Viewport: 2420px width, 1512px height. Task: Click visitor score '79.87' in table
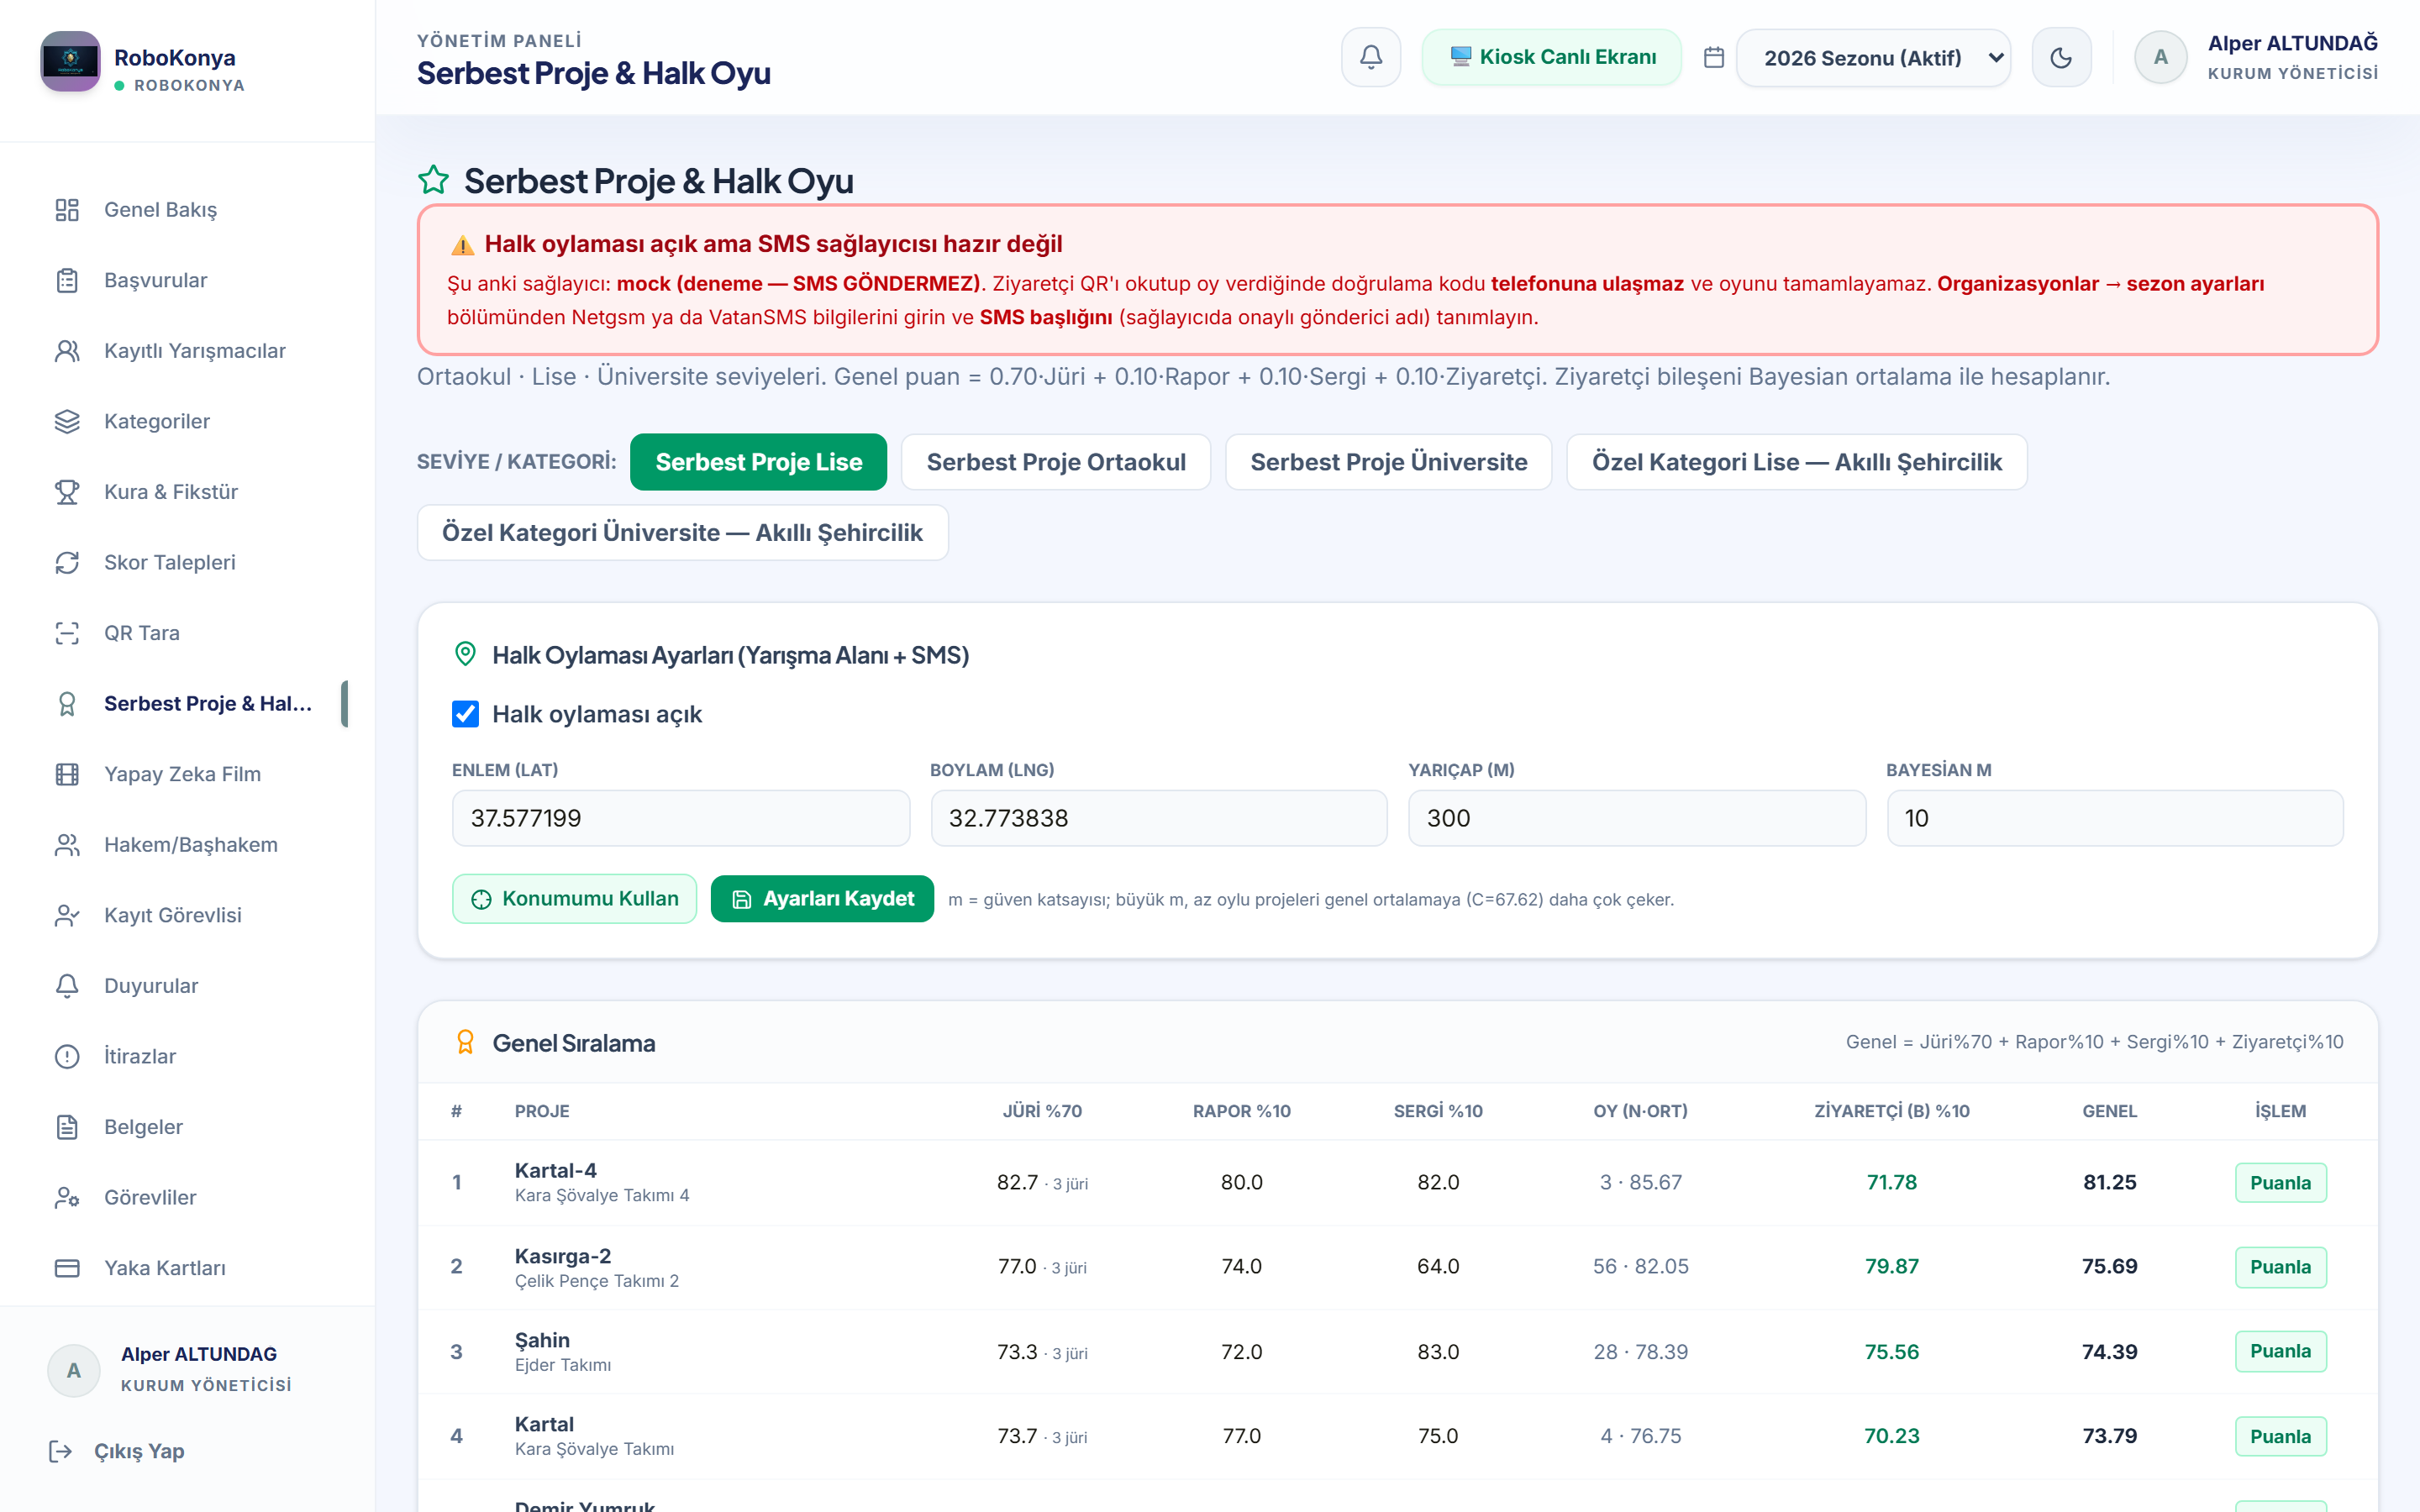(x=1892, y=1266)
